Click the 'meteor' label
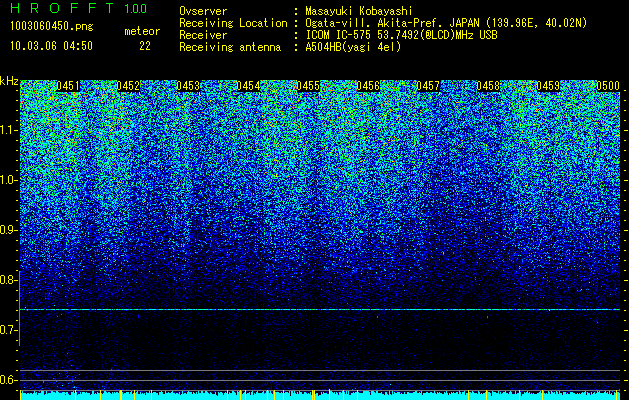 [142, 31]
